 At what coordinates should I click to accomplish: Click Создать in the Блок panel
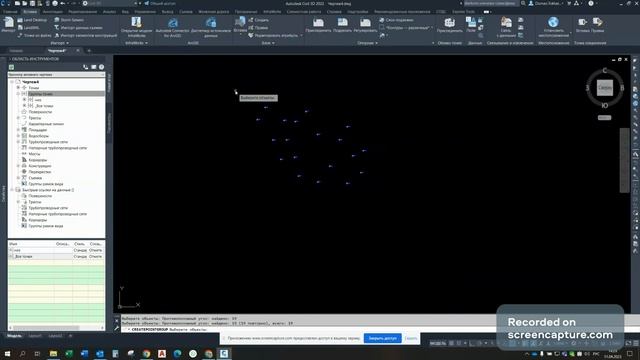pyautogui.click(x=259, y=20)
